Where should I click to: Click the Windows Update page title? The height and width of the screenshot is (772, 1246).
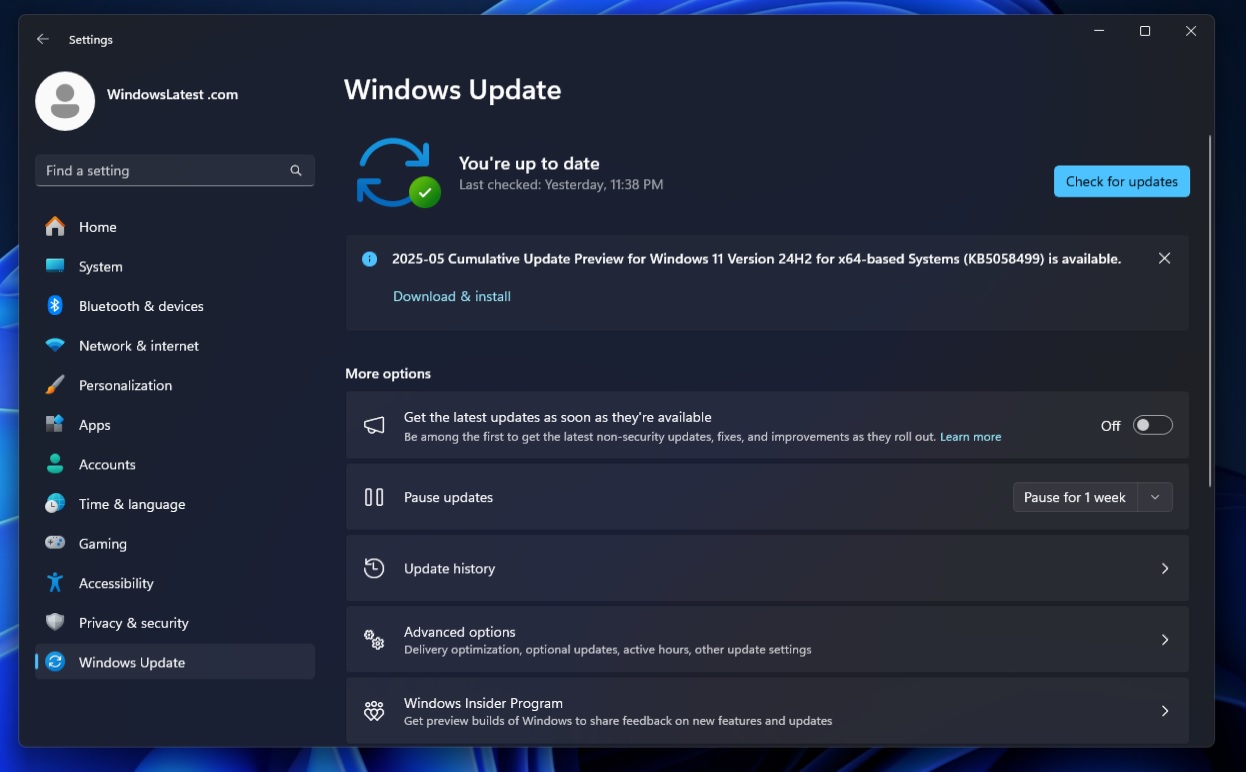[453, 90]
